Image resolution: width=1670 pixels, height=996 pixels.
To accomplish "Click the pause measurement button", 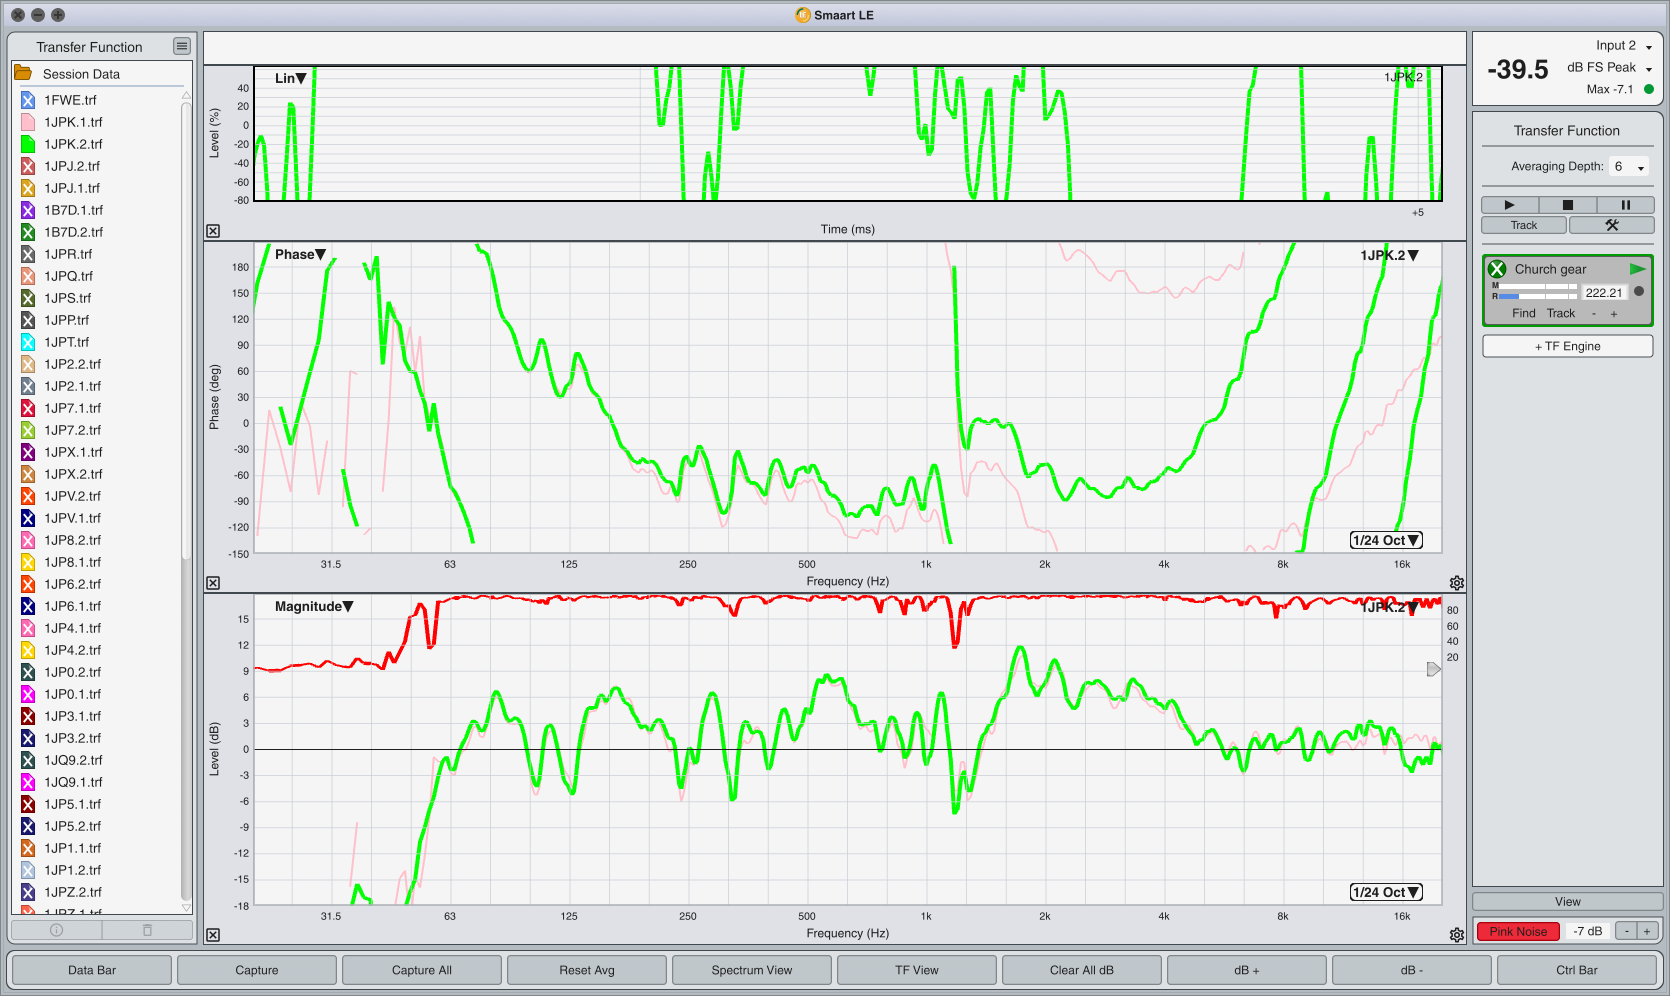I will point(1625,205).
